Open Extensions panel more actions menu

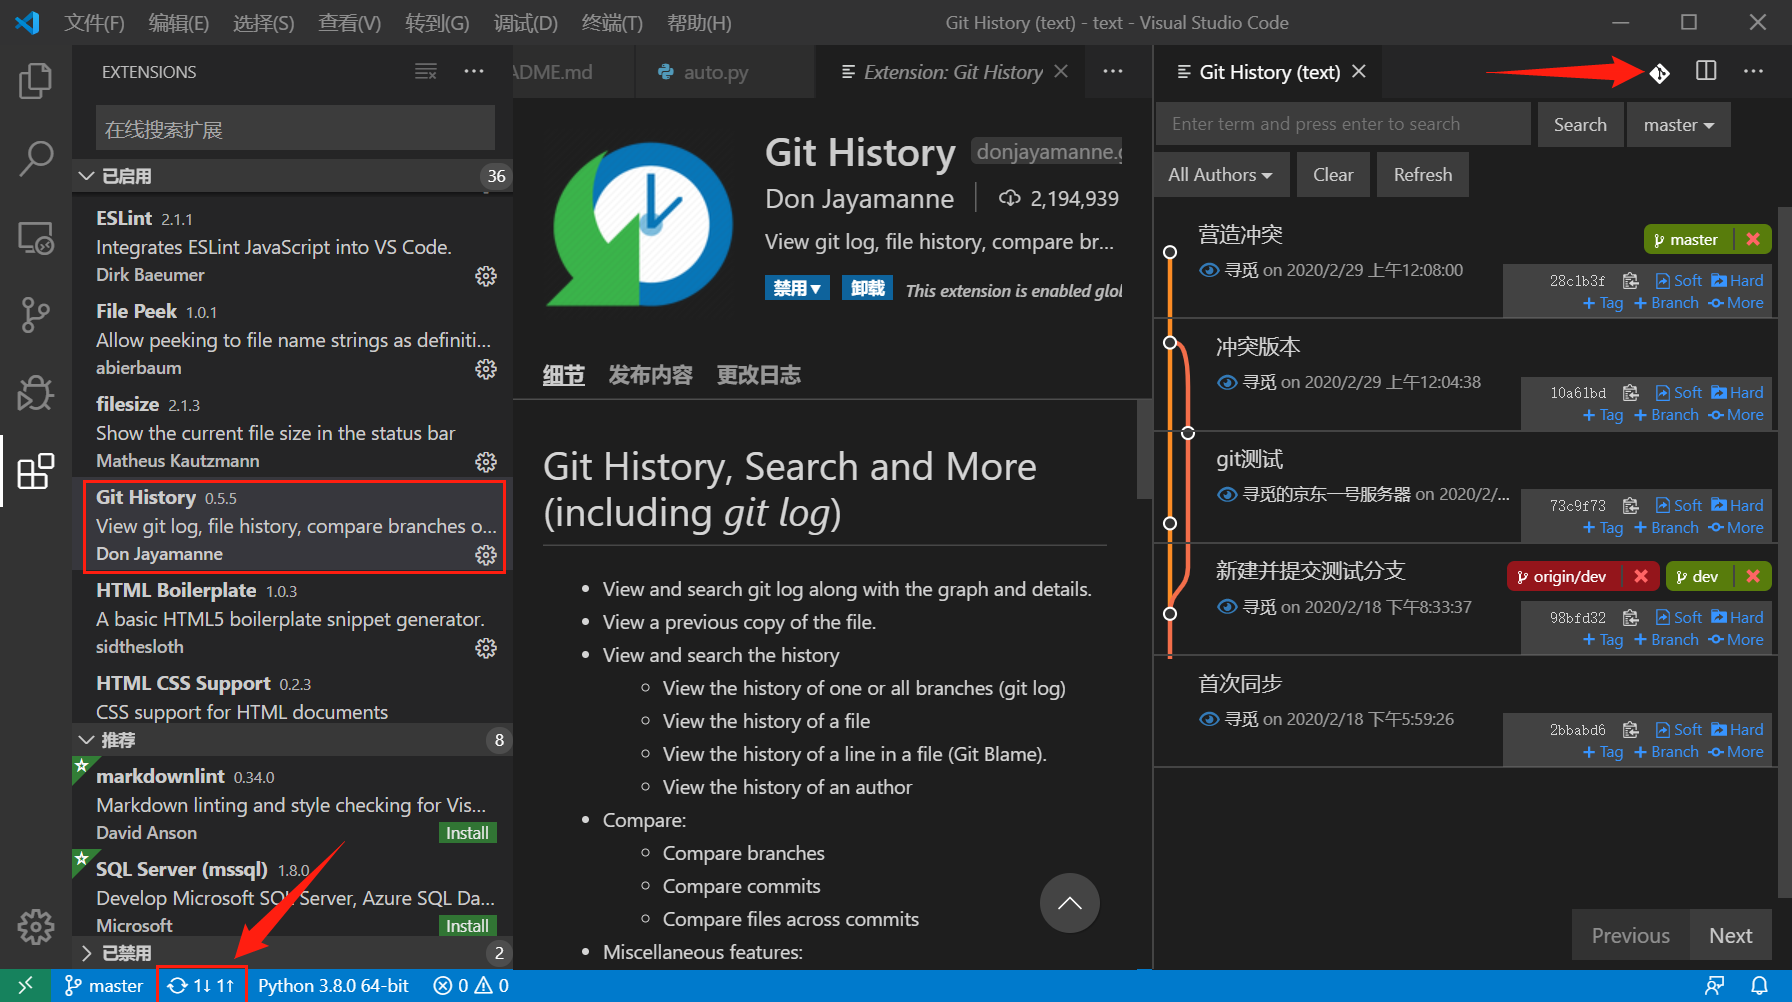point(474,72)
